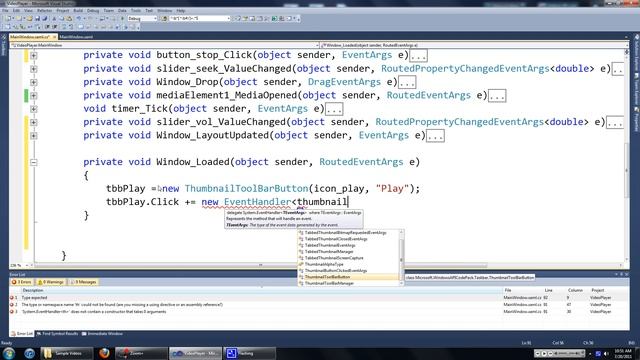Select the 'Type expected' error row
Viewport: 640px width, 360px height.
click(319, 298)
